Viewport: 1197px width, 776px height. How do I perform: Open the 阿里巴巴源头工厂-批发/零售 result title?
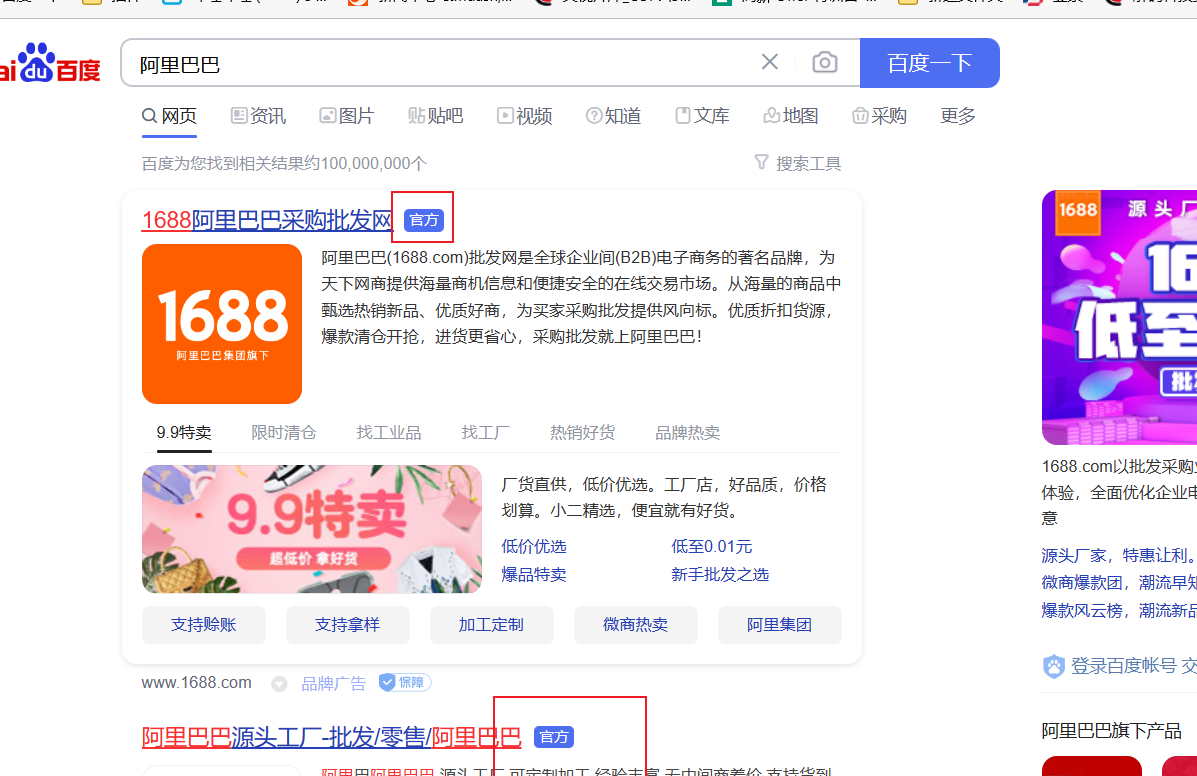pos(331,737)
